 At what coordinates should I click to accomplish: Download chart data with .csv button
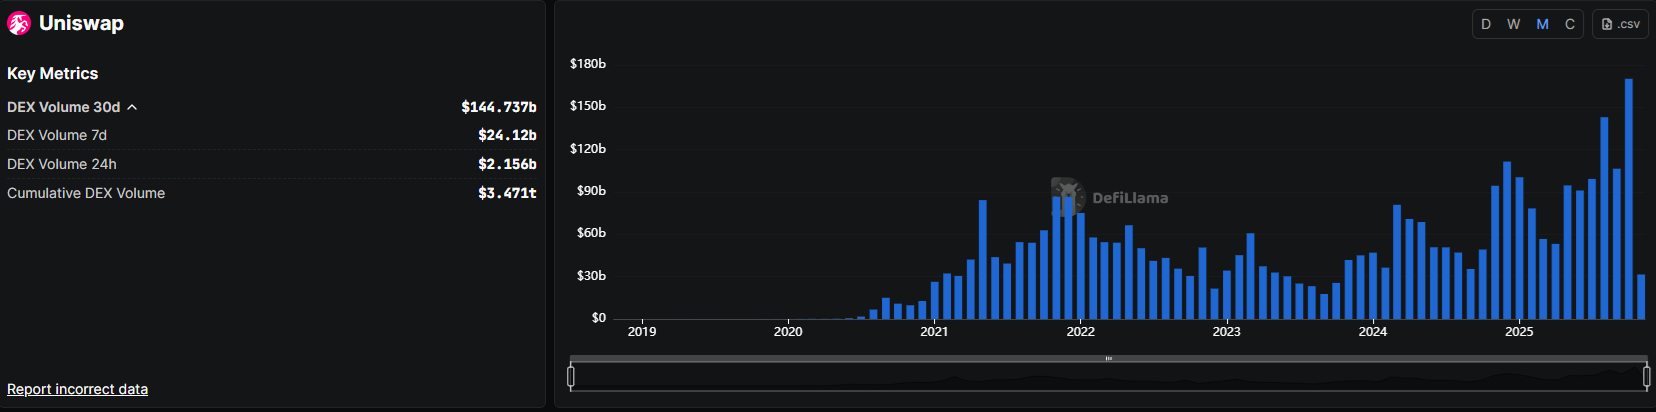pyautogui.click(x=1620, y=24)
